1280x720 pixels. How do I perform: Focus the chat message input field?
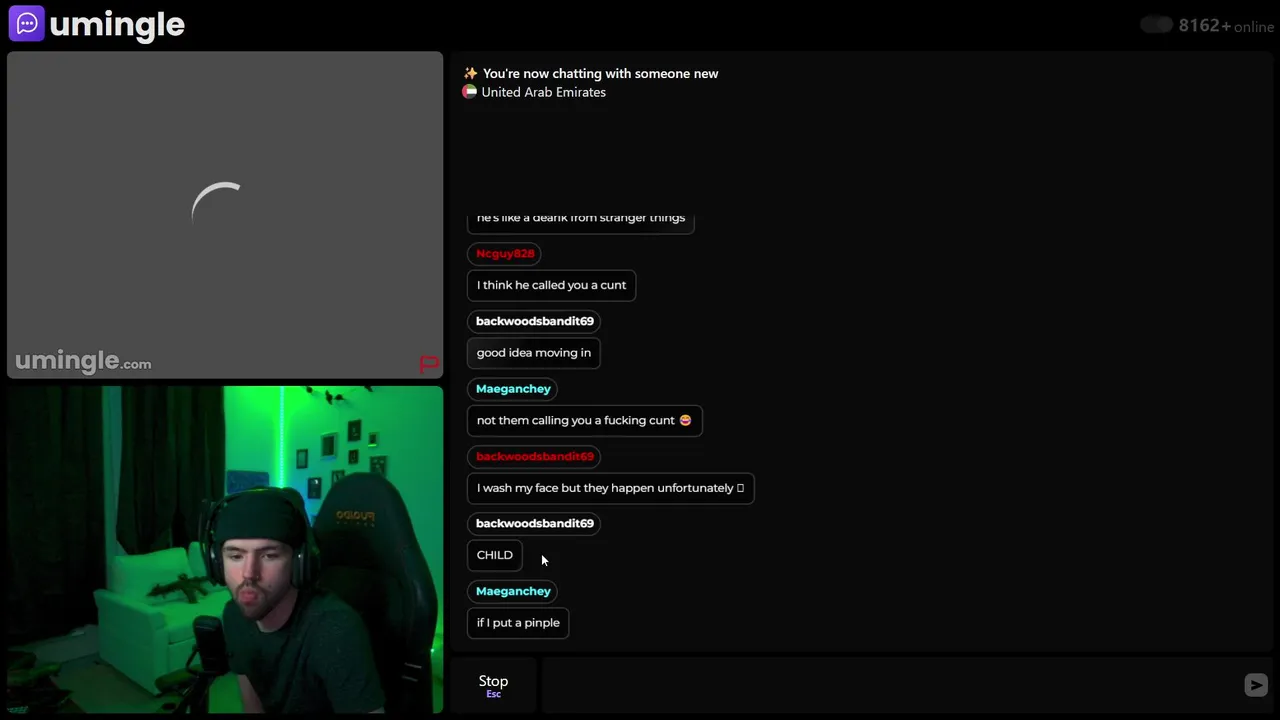click(x=890, y=685)
